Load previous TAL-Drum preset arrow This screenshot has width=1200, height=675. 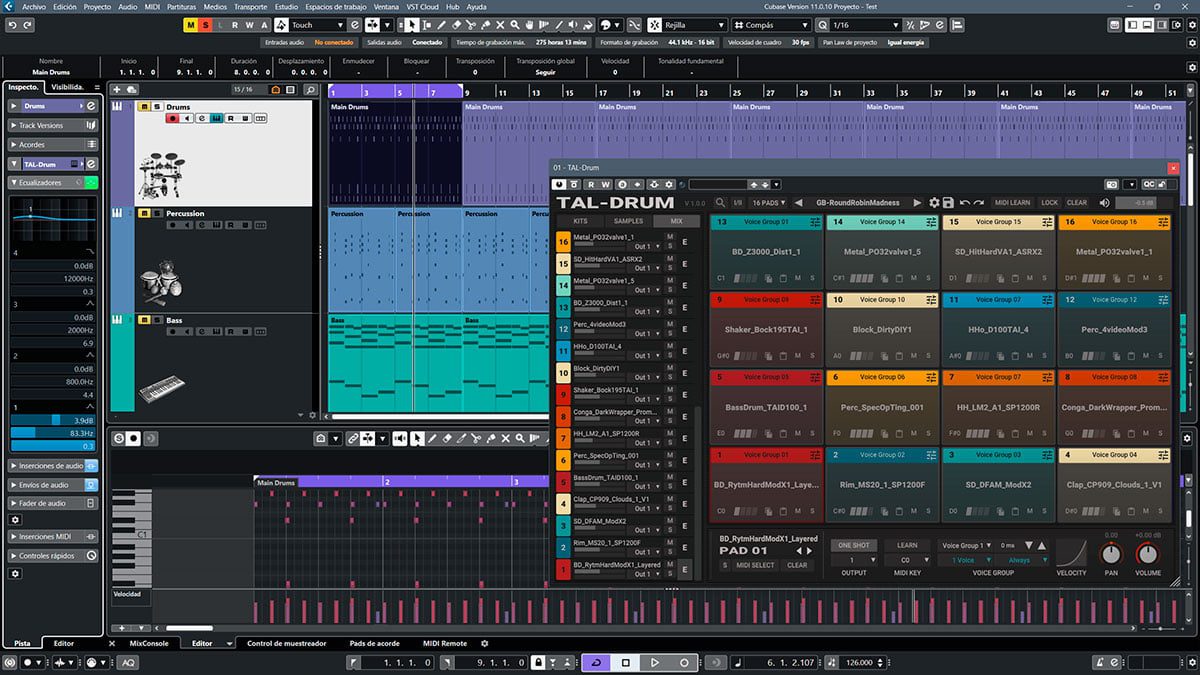tap(799, 203)
